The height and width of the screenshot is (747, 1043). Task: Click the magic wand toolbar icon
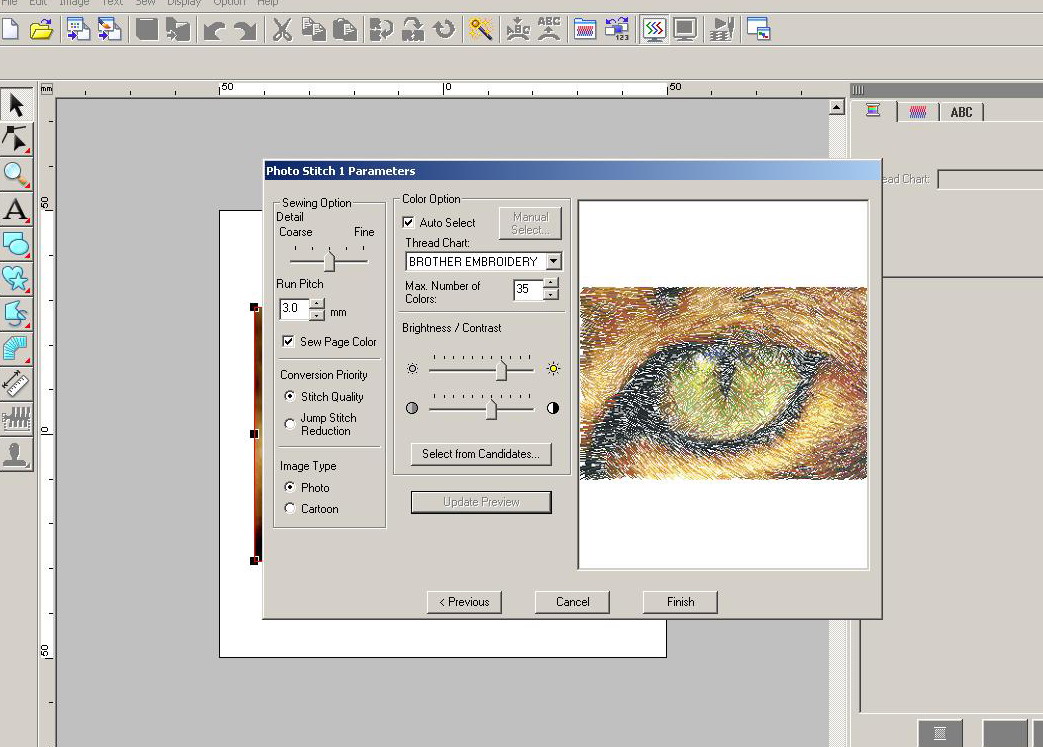[x=481, y=30]
